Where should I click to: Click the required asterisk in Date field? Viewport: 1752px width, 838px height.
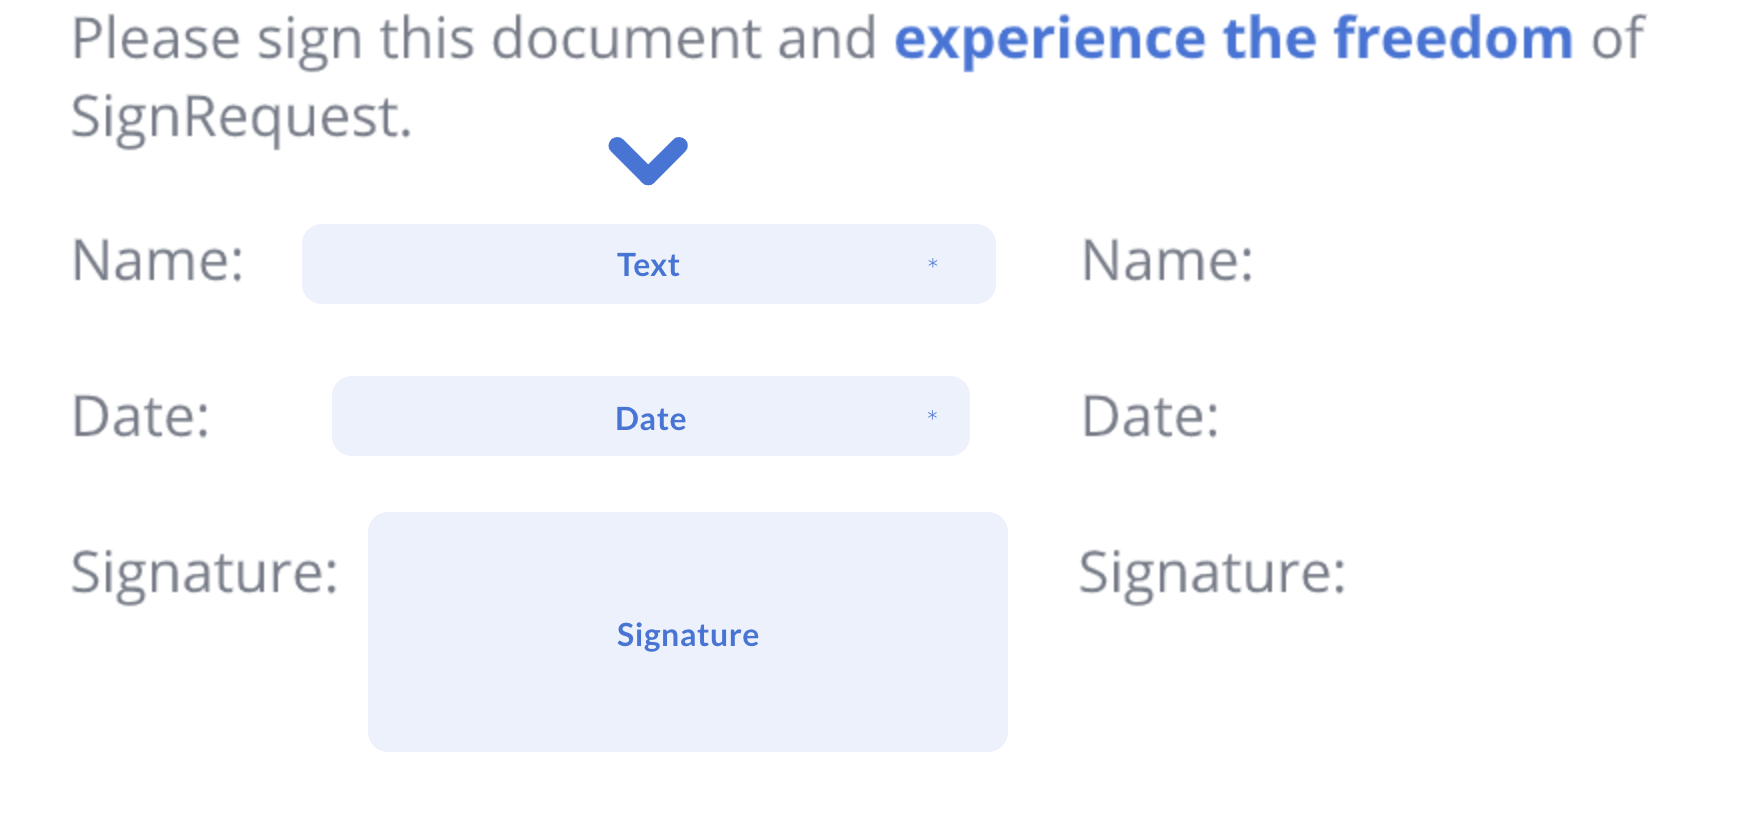click(x=932, y=417)
